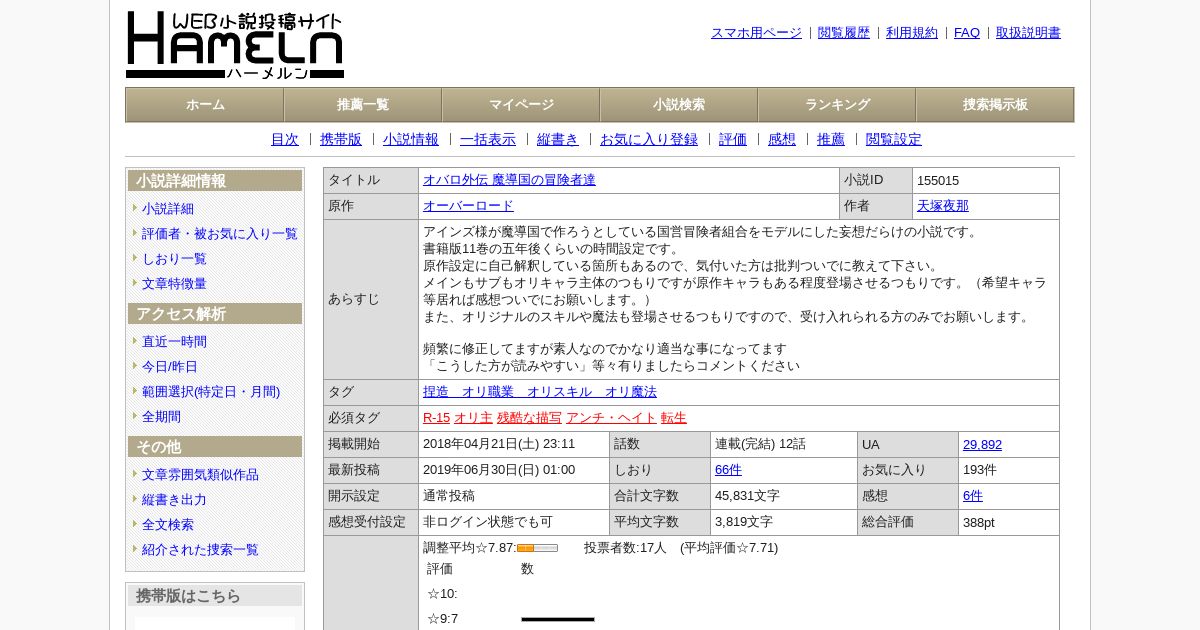
Task: Click novel ID value 155015
Action: pos(938,181)
